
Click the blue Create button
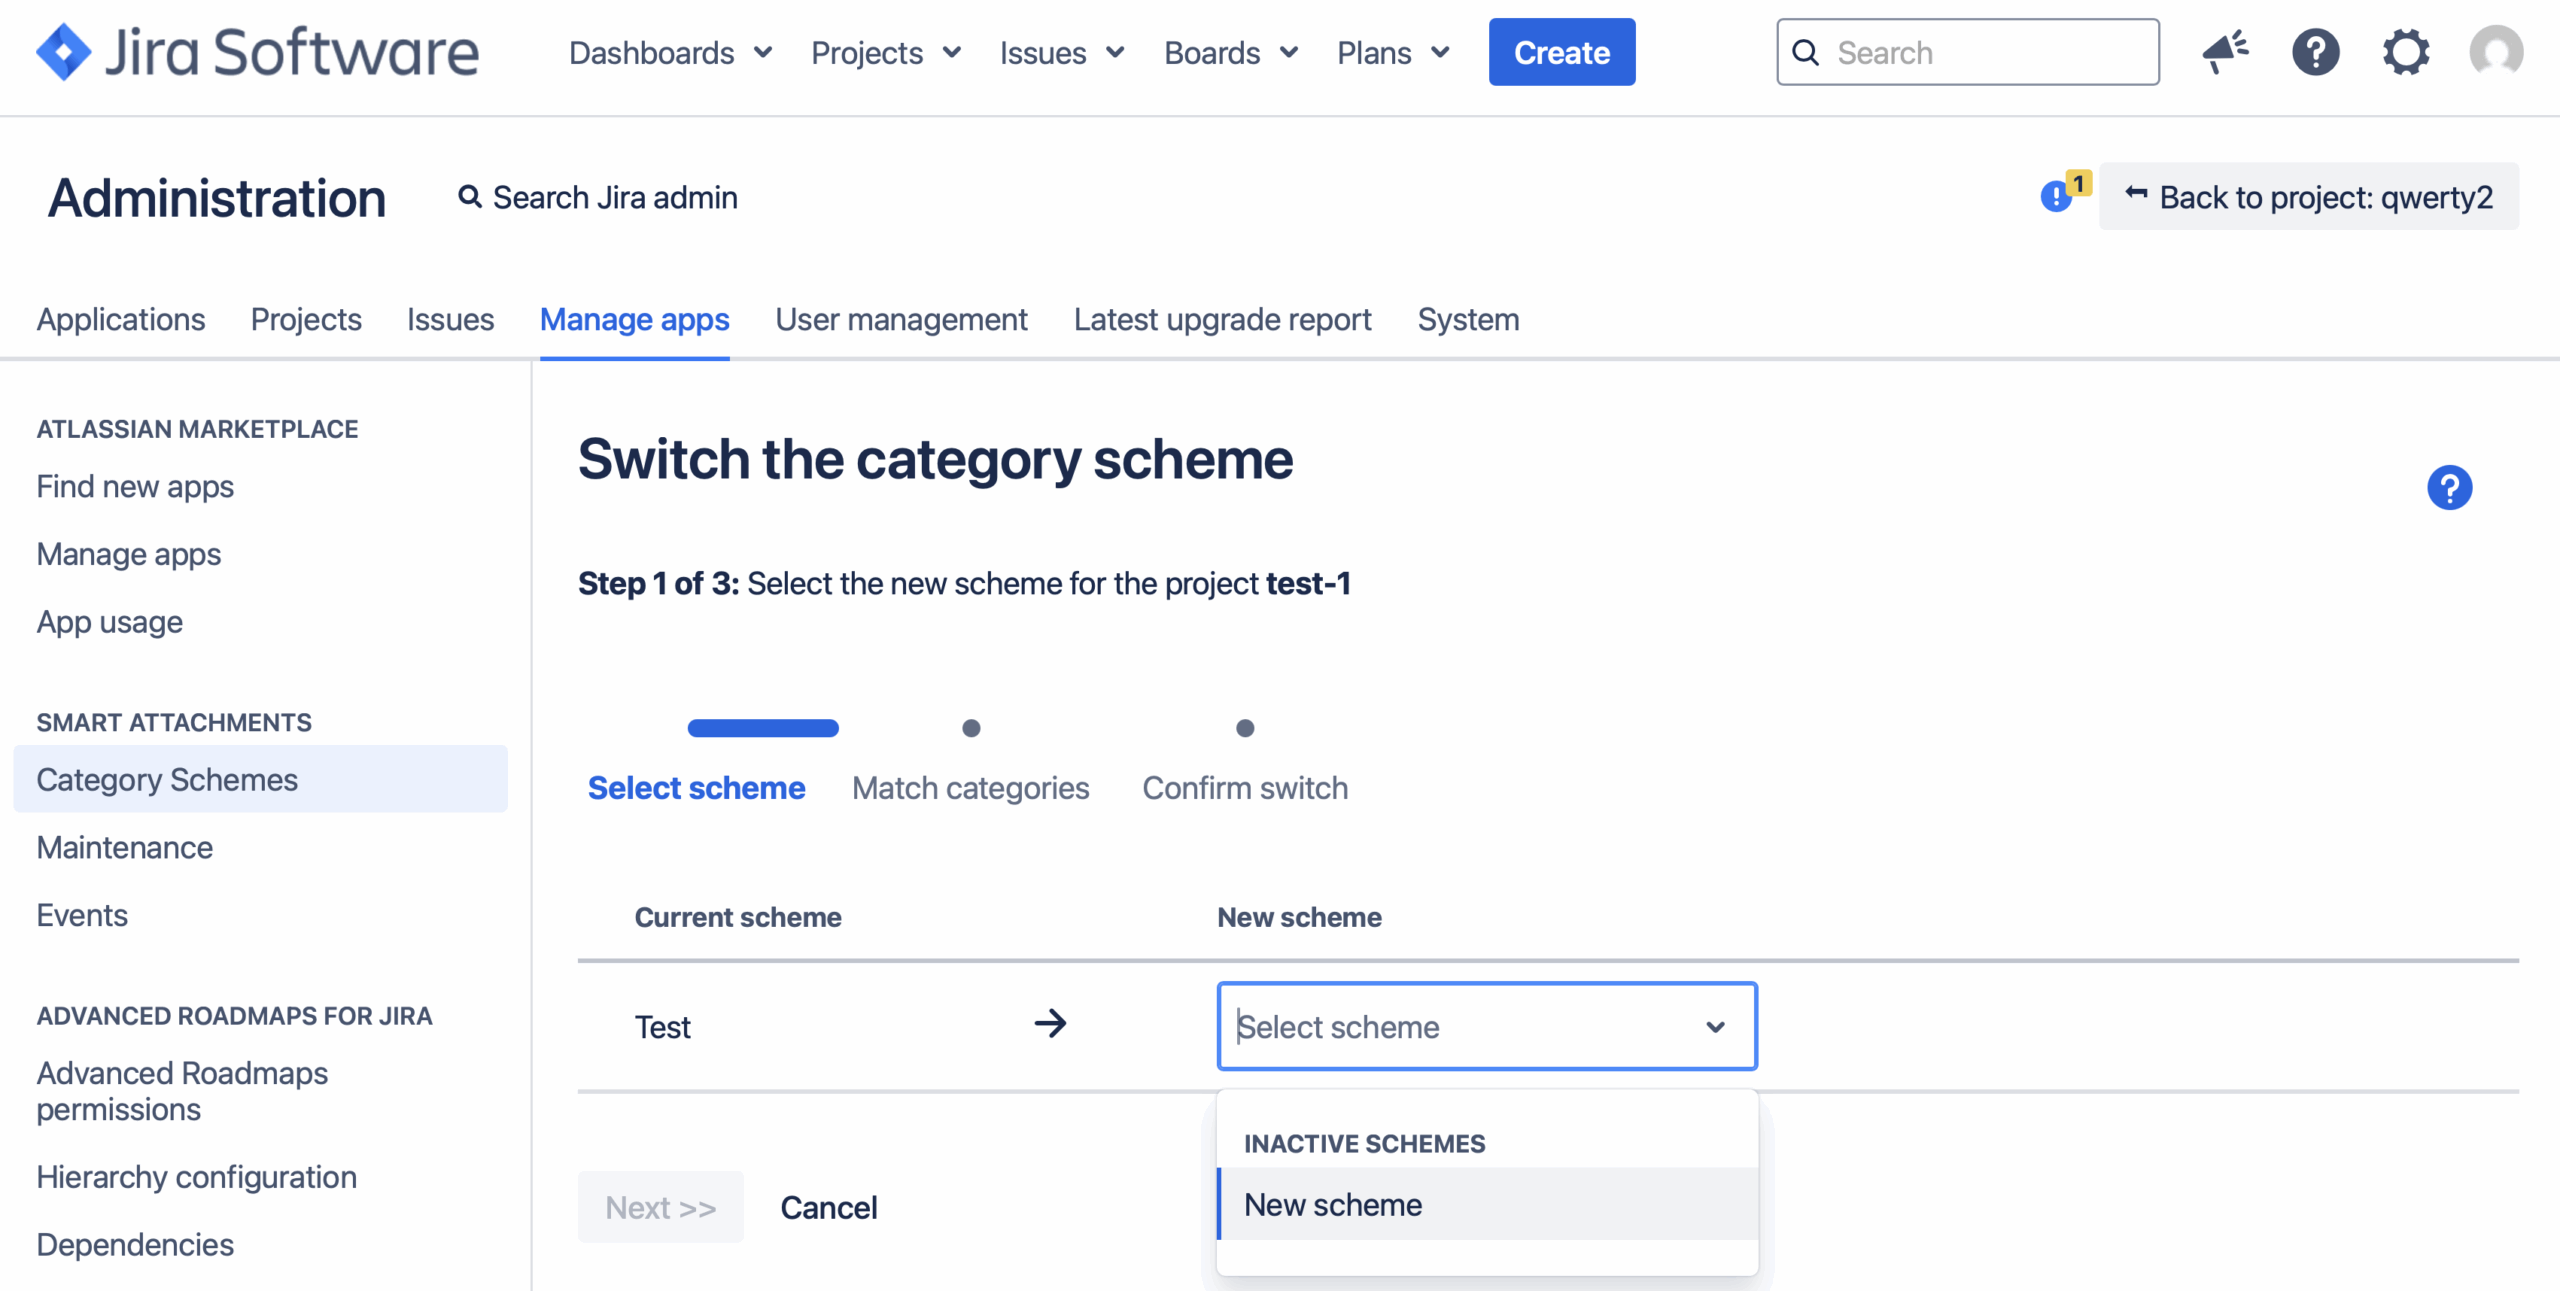coord(1561,52)
